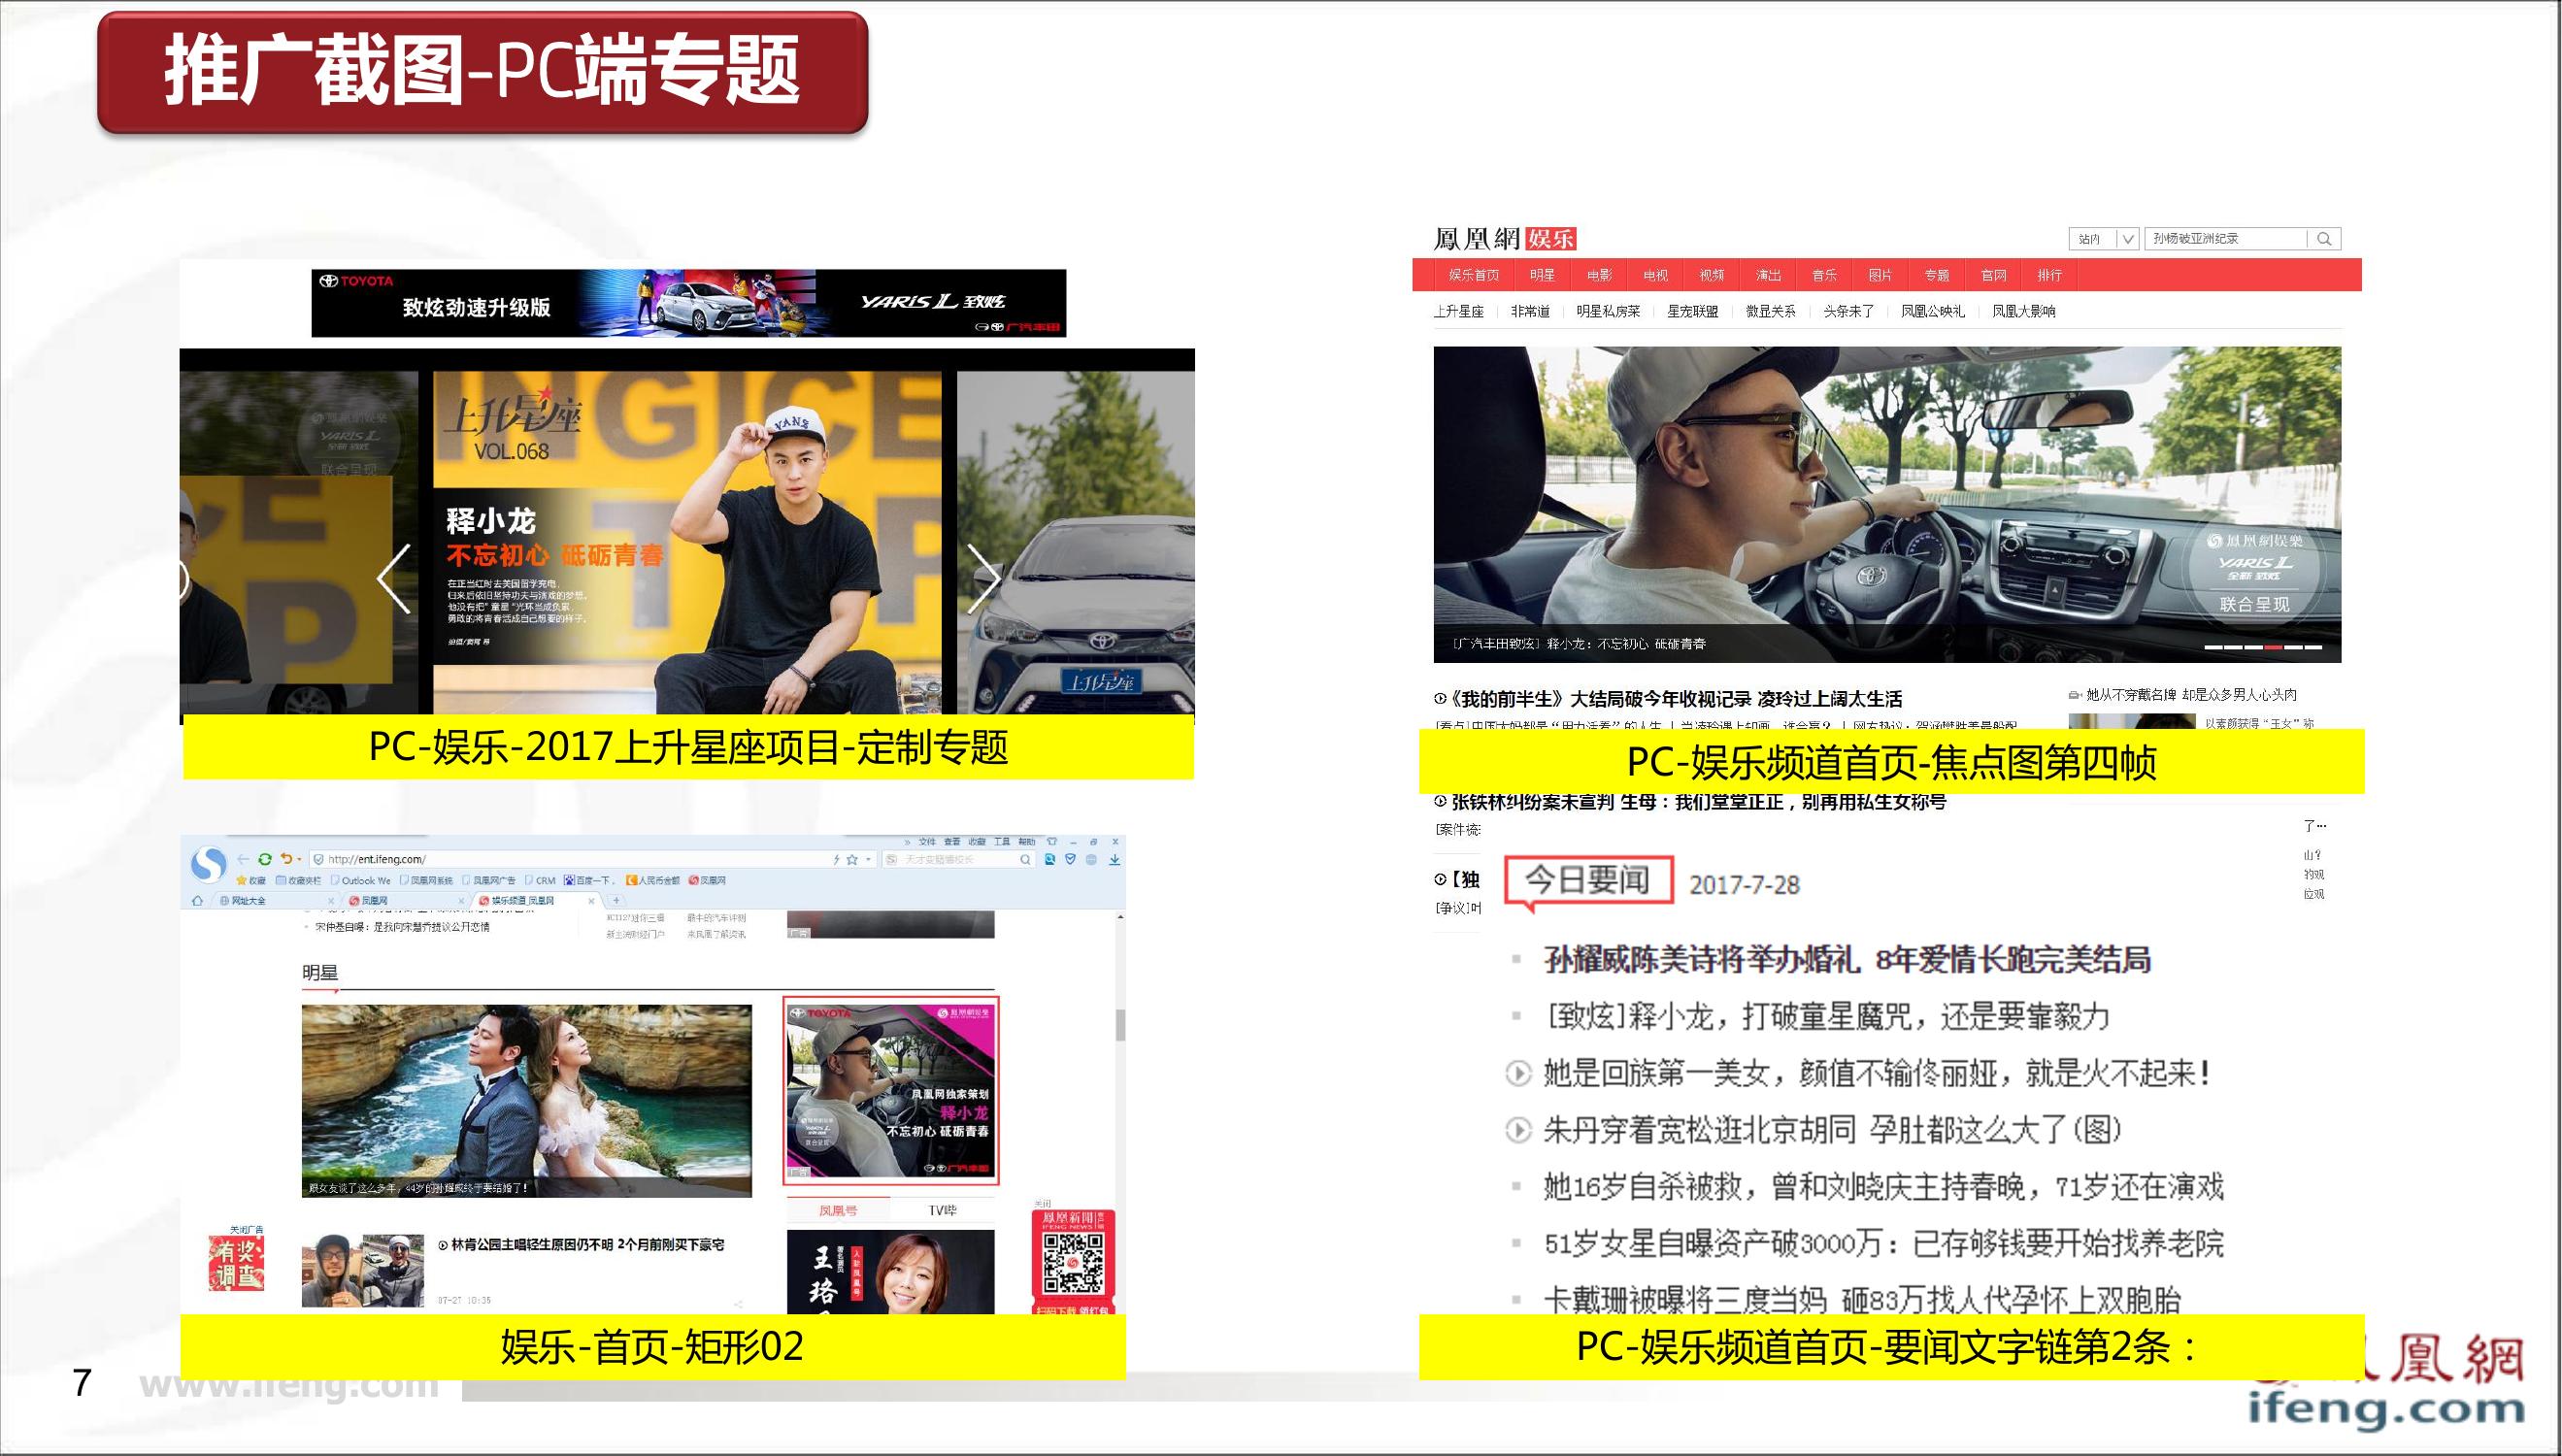The width and height of the screenshot is (2562, 1456).
Task: Select 音乐 in red navigation bar
Action: click(1824, 275)
